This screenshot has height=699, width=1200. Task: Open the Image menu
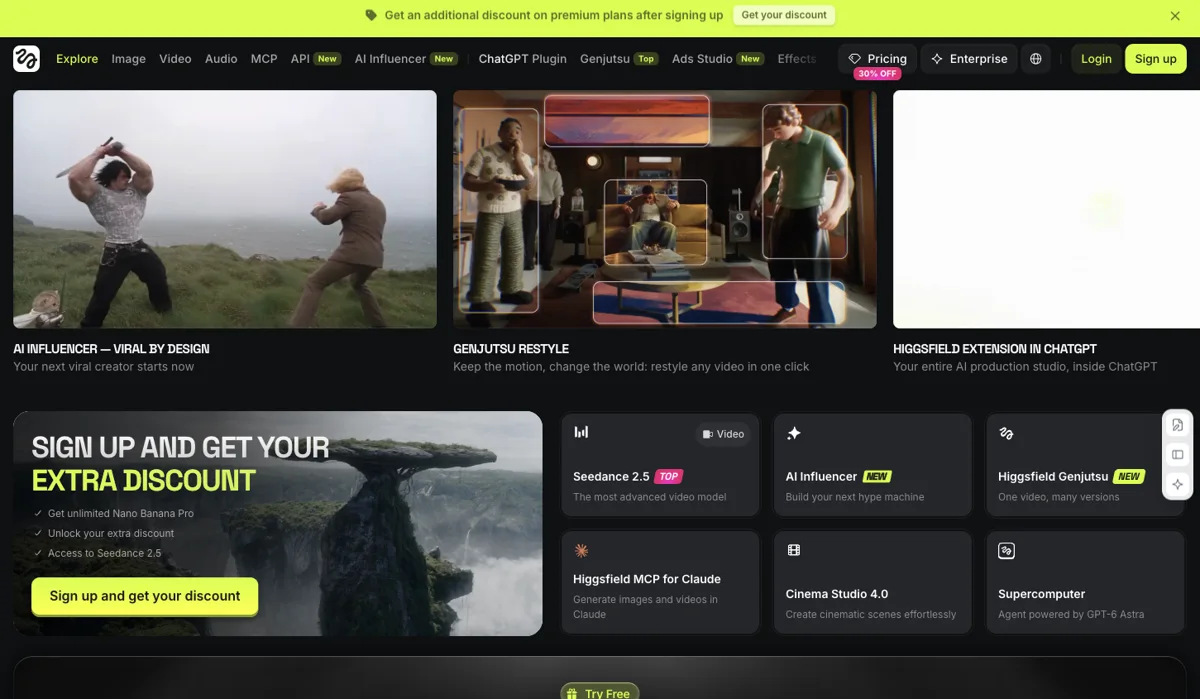tap(129, 59)
